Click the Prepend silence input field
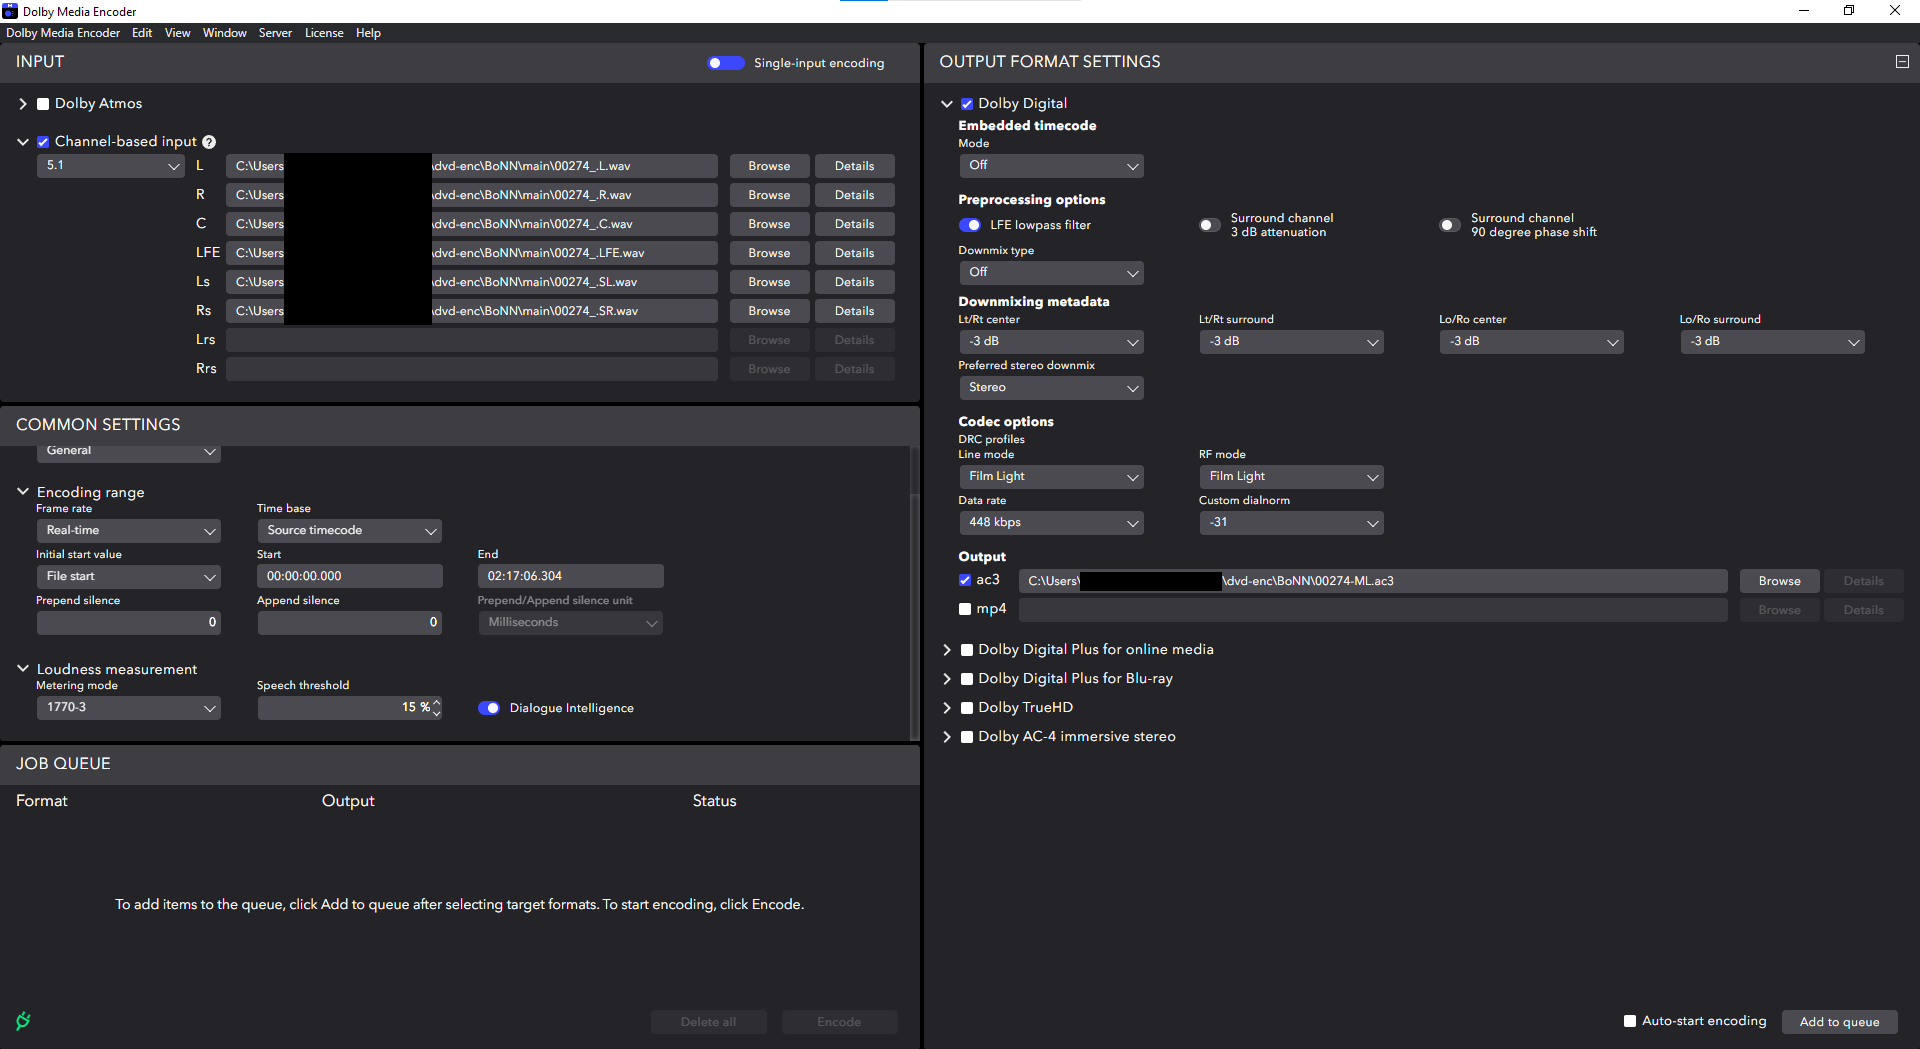This screenshot has height=1049, width=1920. coord(128,623)
